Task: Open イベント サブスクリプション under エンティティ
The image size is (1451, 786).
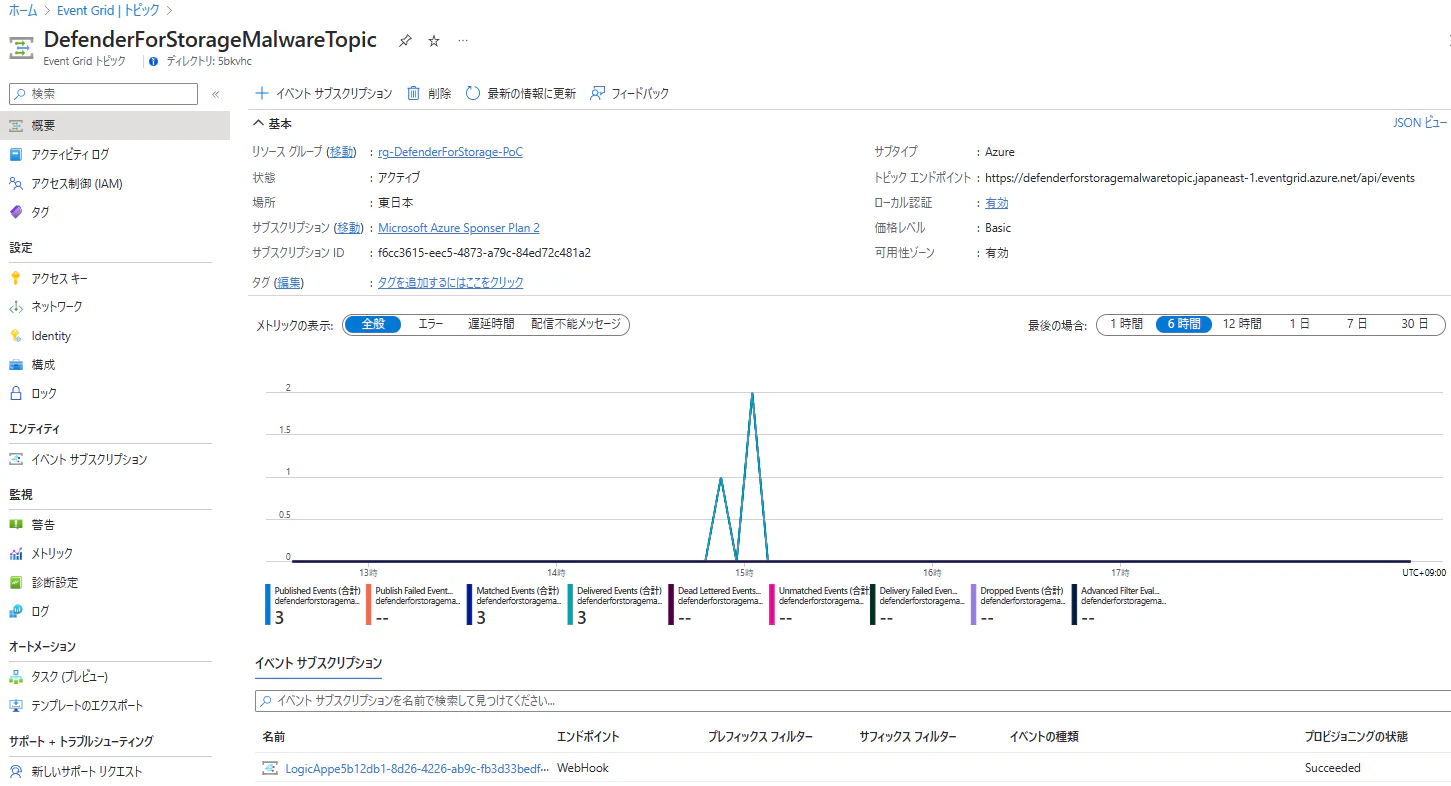Action: pyautogui.click(x=89, y=459)
